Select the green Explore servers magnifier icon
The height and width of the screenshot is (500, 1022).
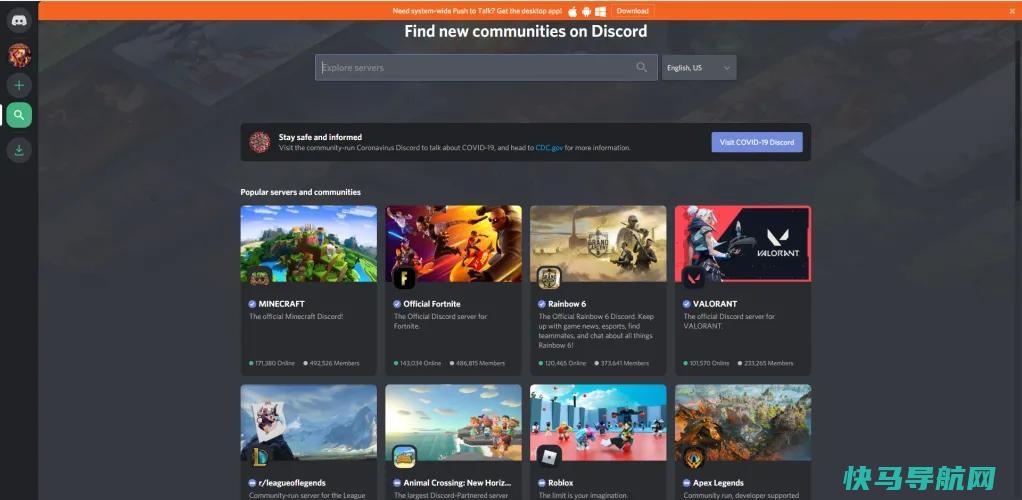pos(19,115)
